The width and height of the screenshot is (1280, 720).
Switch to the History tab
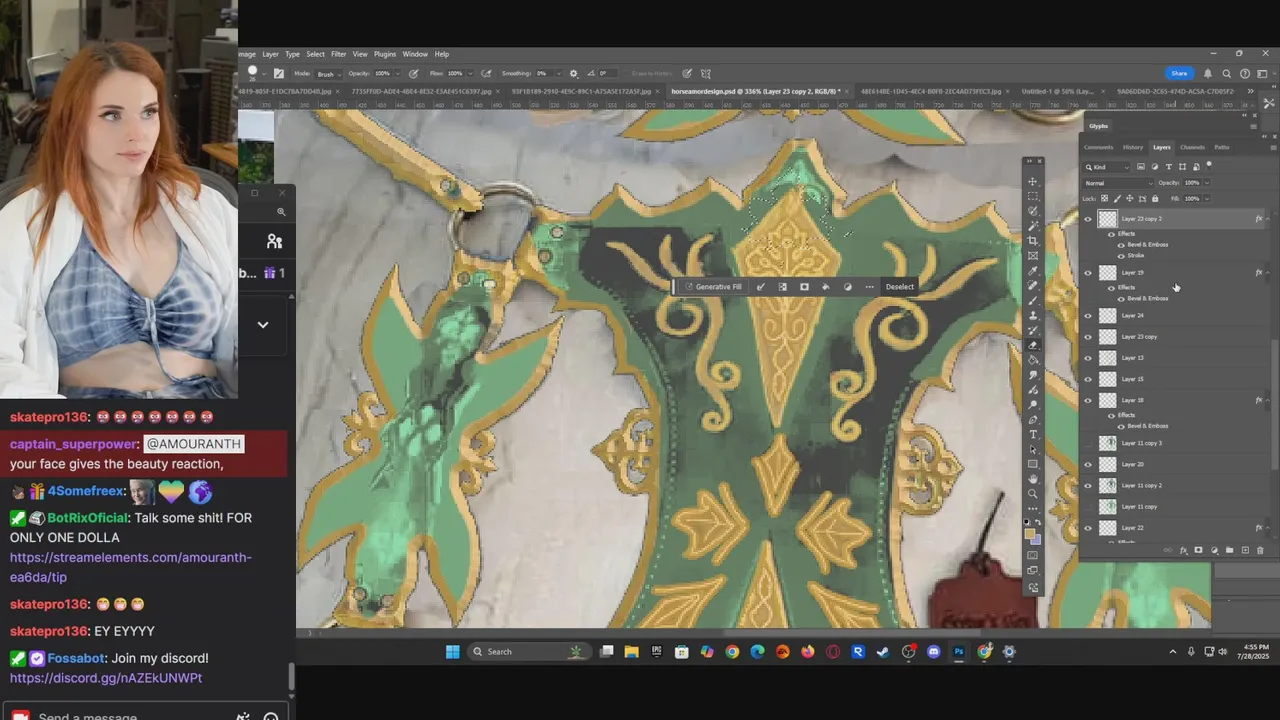pos(1133,147)
